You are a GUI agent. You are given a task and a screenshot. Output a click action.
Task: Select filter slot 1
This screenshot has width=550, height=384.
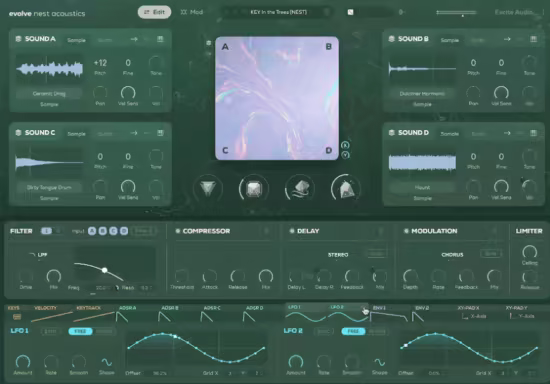(47, 231)
